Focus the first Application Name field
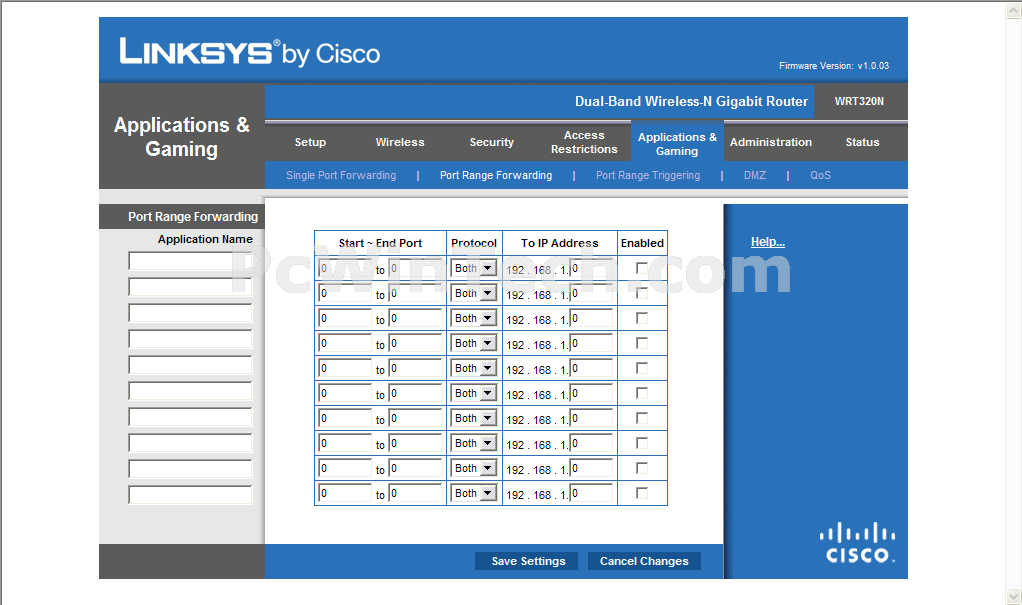This screenshot has width=1022, height=605. pyautogui.click(x=190, y=261)
